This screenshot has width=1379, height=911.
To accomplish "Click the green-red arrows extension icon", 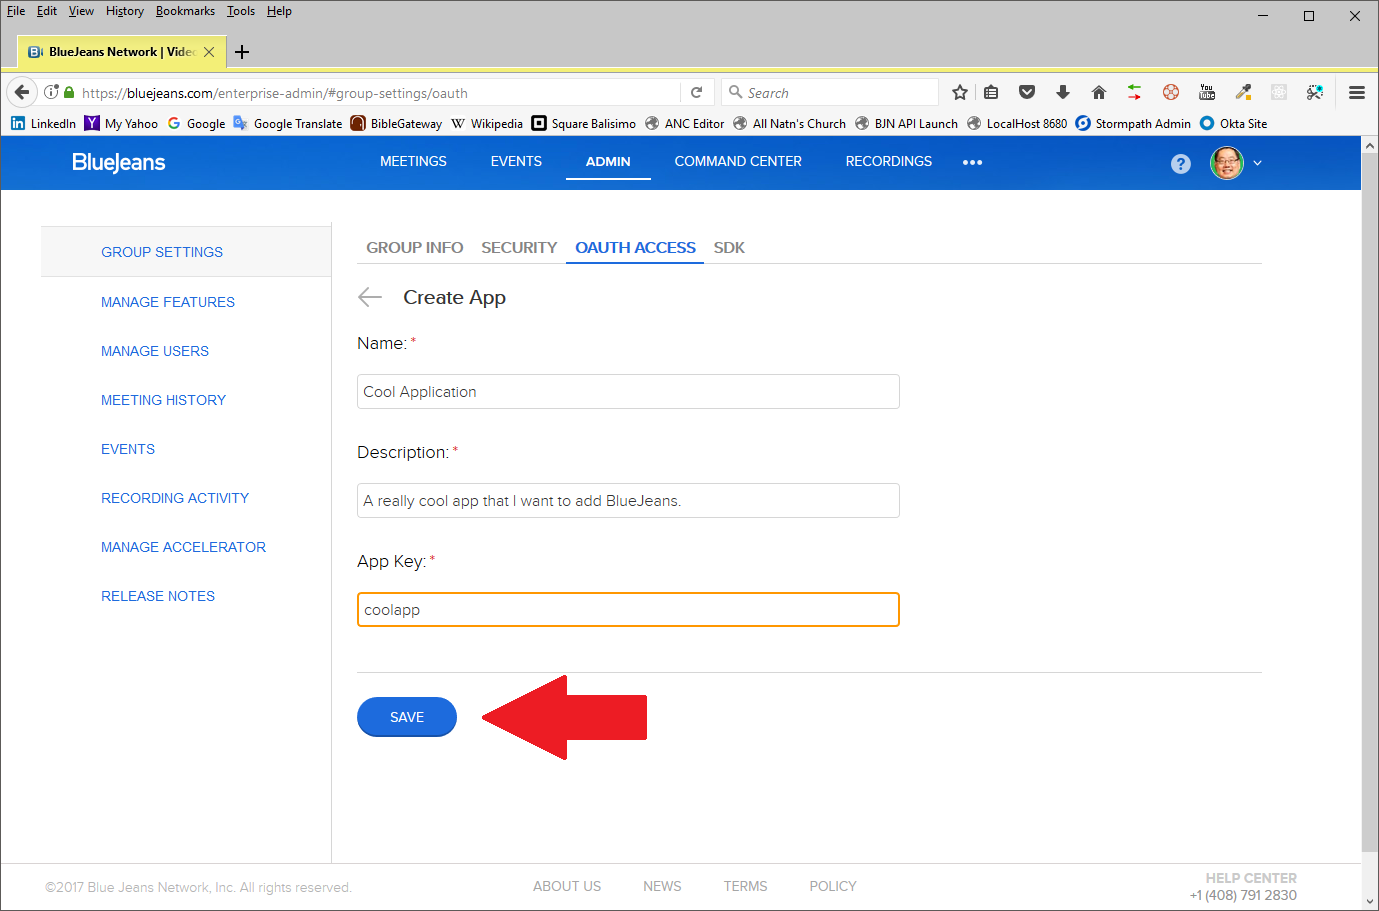I will (x=1135, y=92).
